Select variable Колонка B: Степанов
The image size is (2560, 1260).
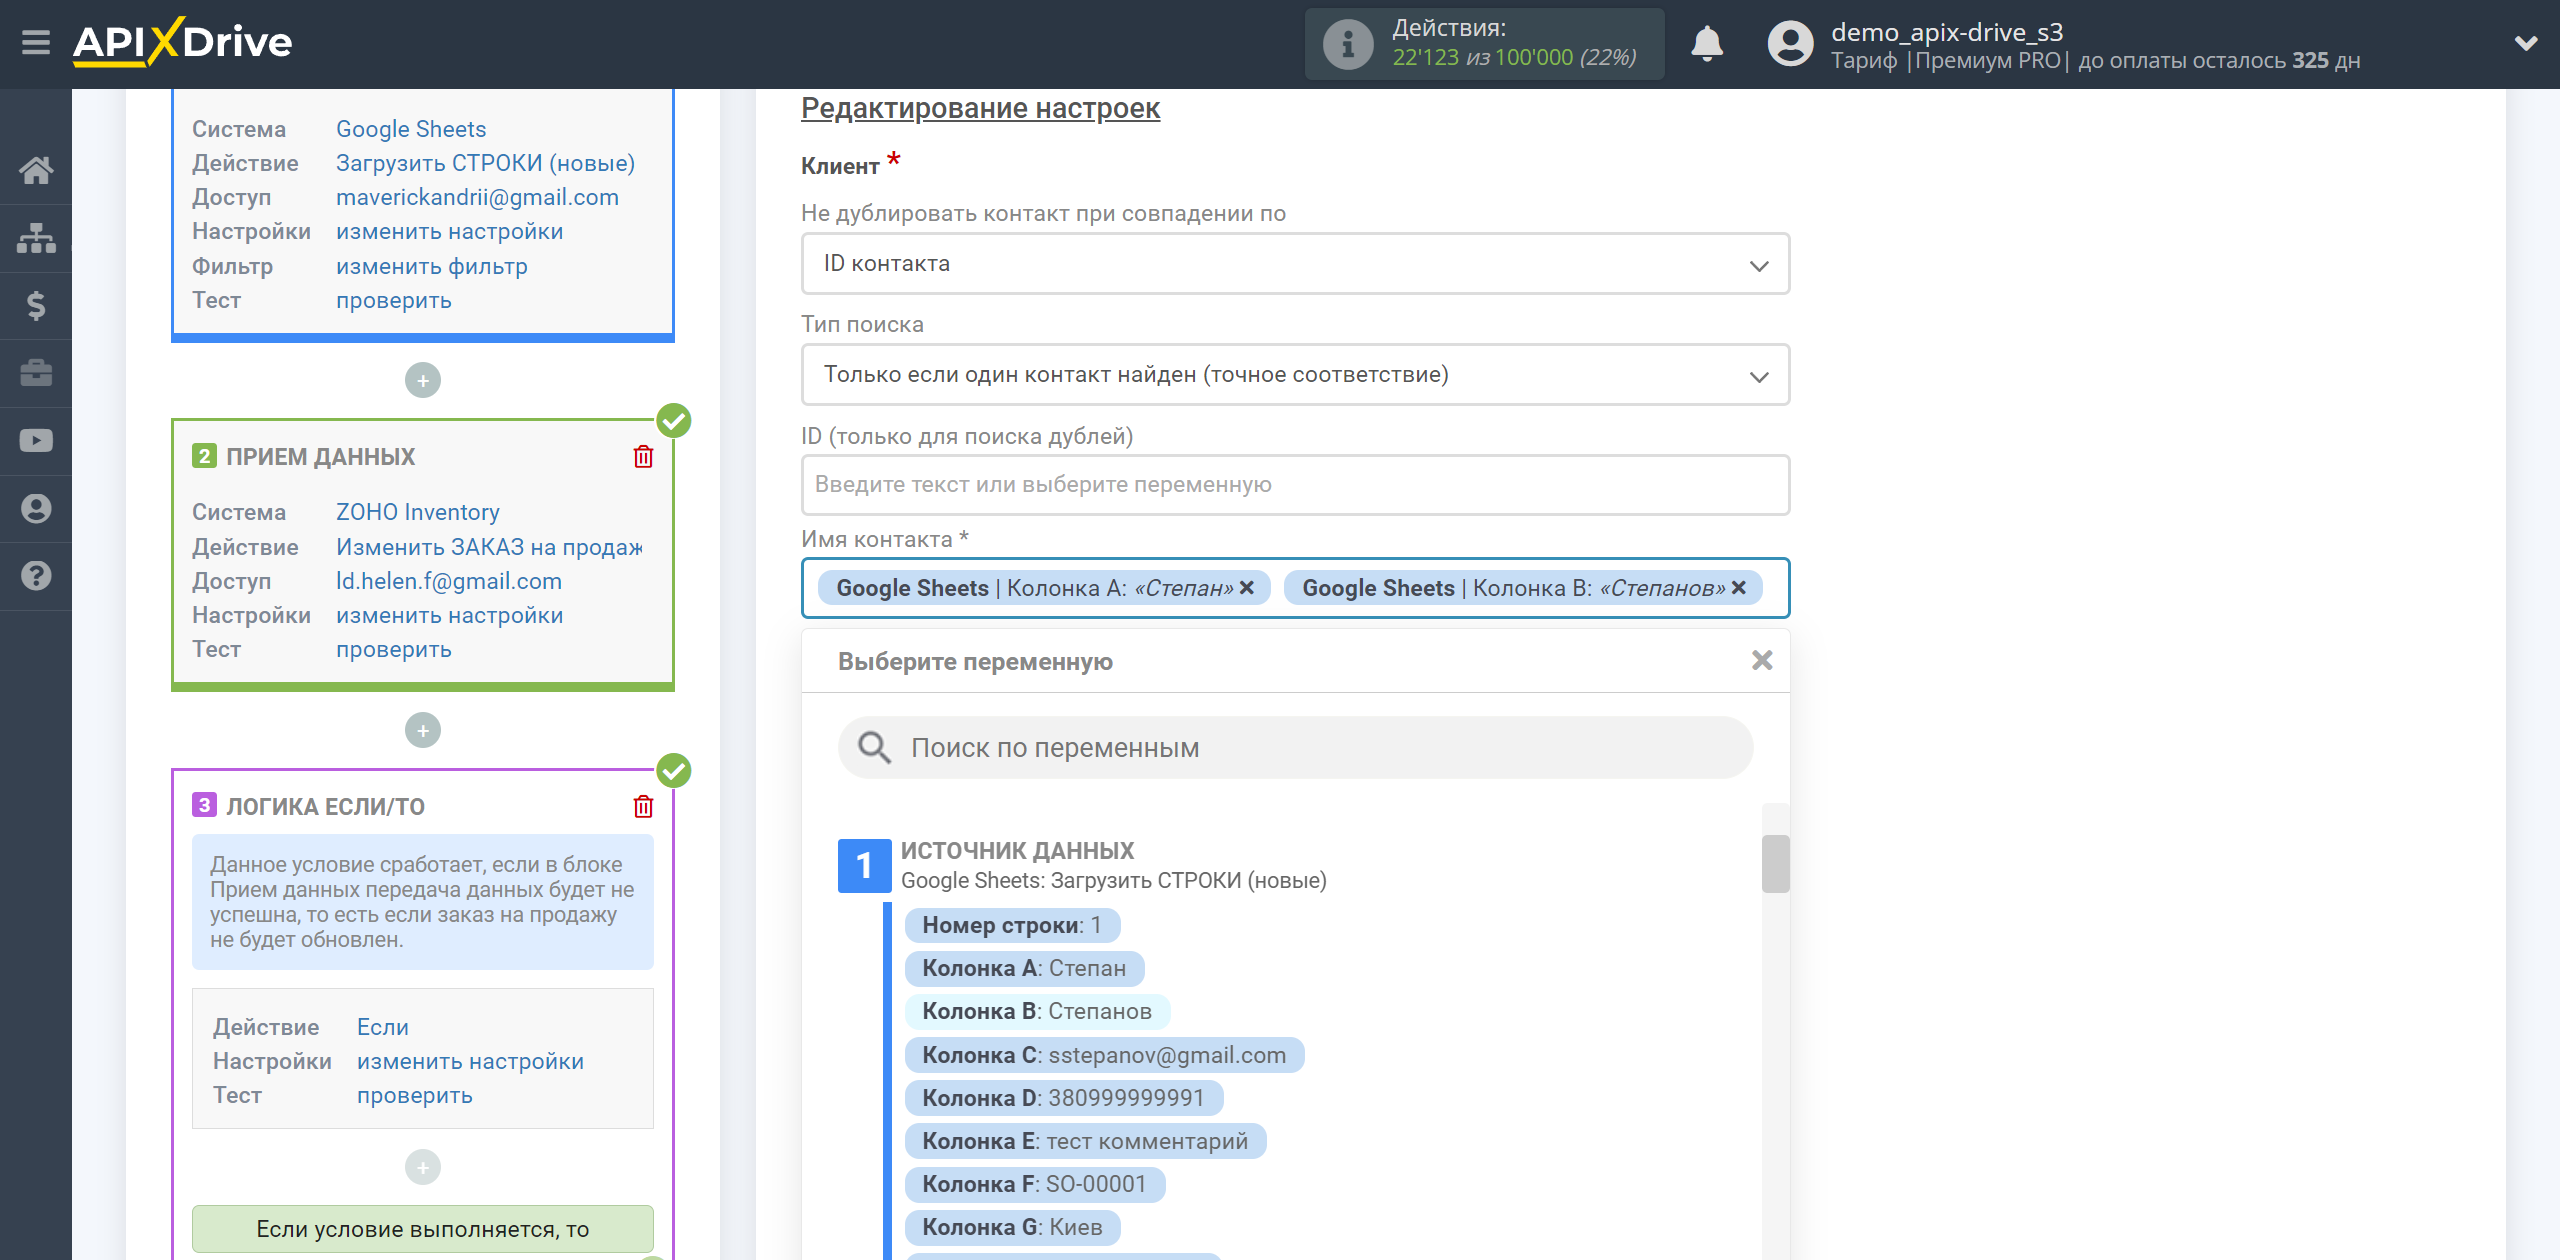(1037, 1011)
